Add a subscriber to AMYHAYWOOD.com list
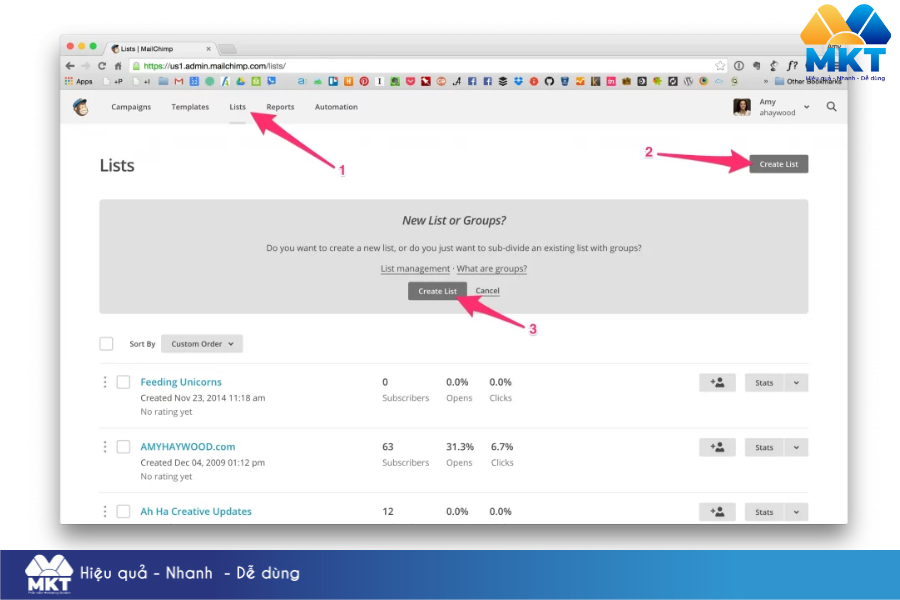The width and height of the screenshot is (900, 600). pos(717,447)
